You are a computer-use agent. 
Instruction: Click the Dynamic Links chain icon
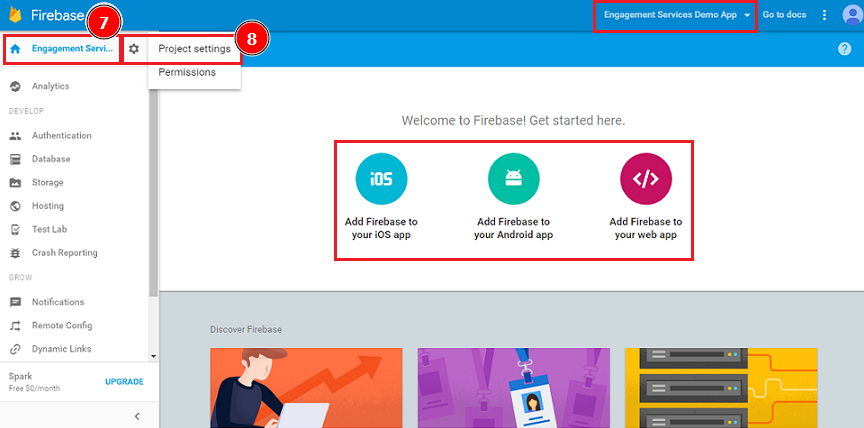click(x=15, y=349)
